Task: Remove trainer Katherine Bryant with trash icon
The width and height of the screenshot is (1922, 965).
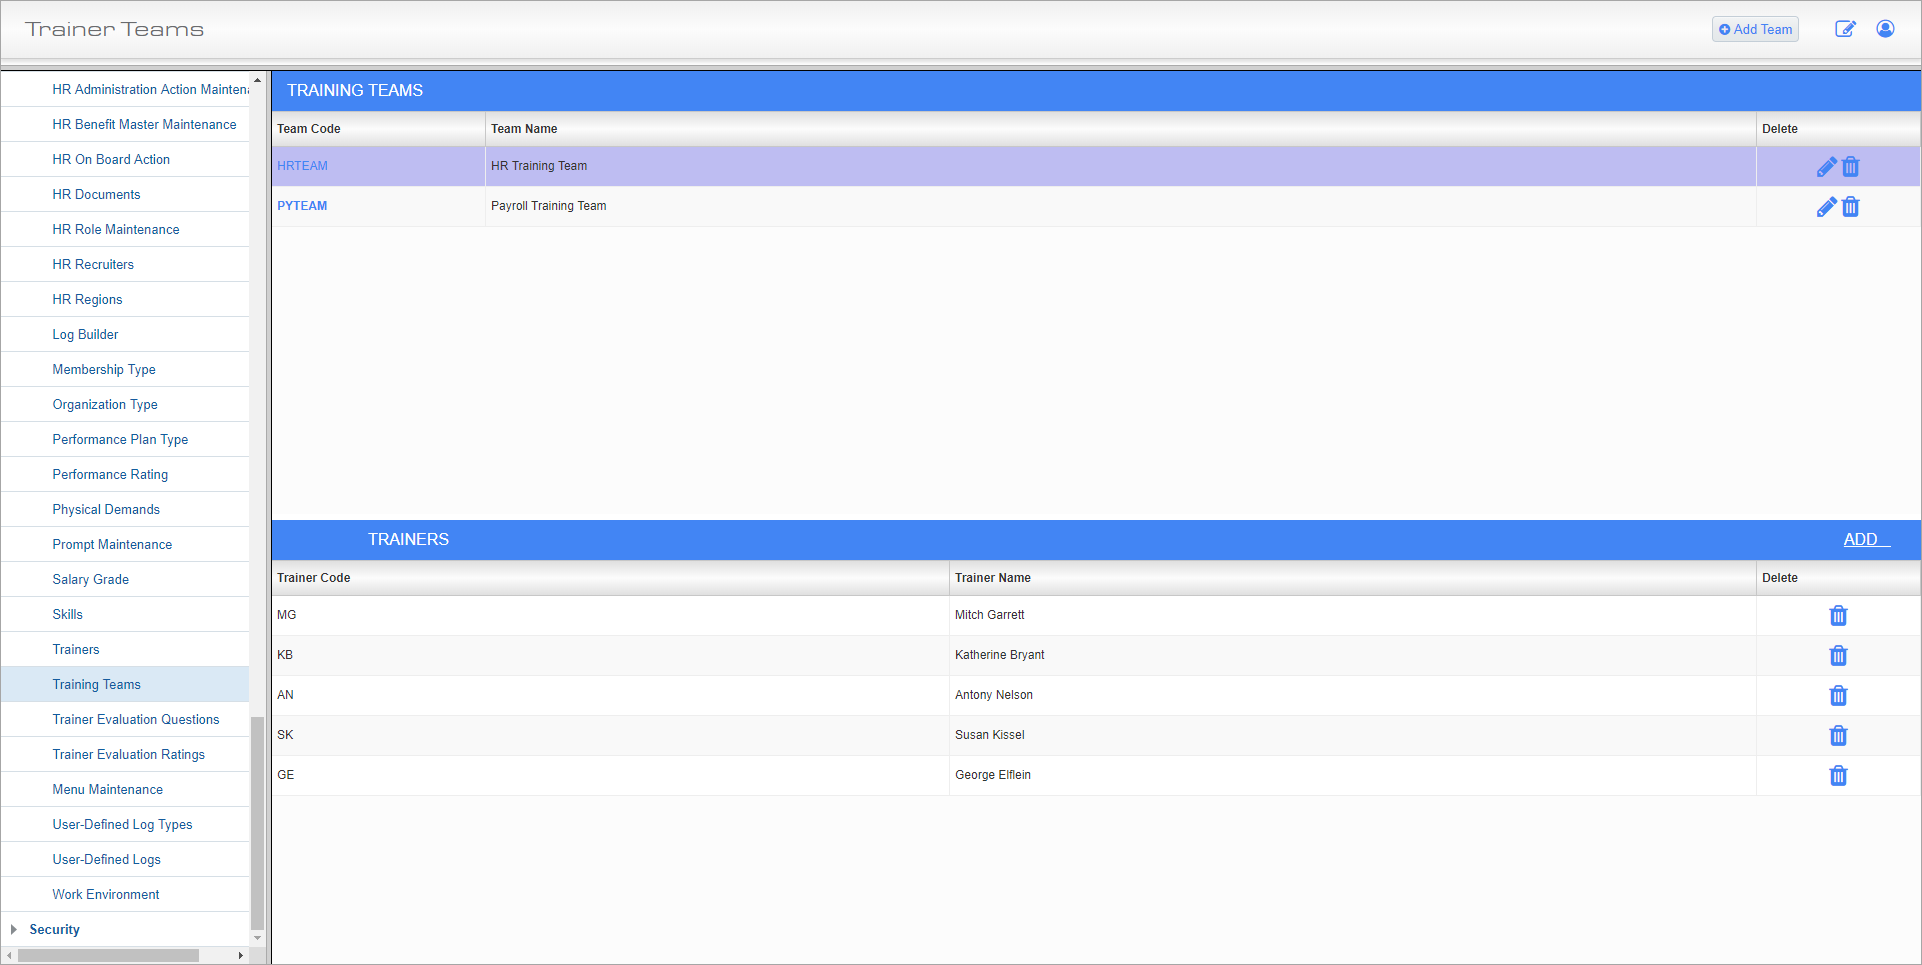Action: click(x=1838, y=656)
